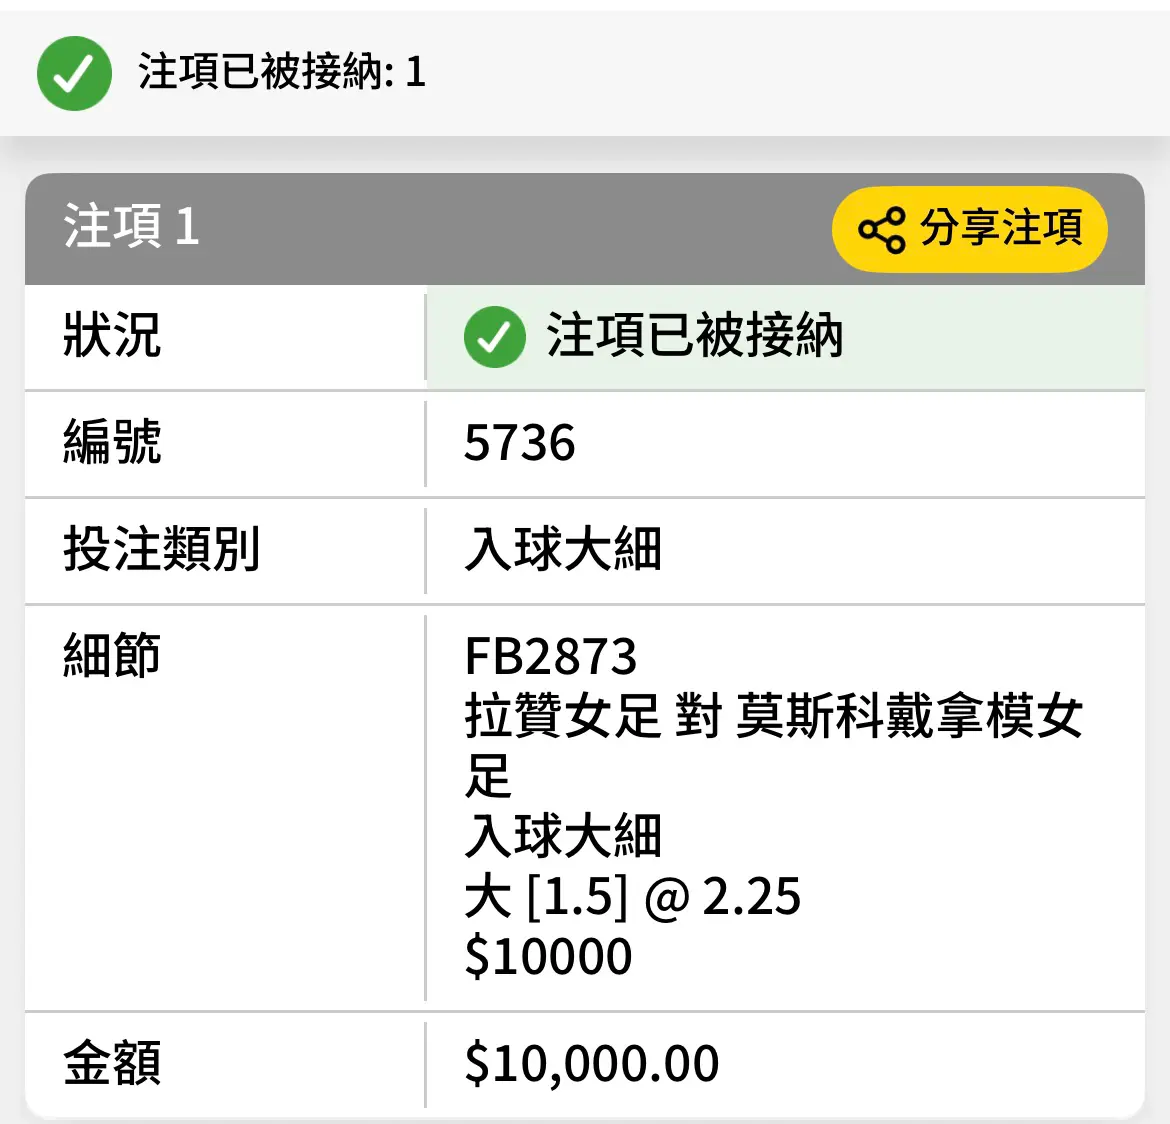Select the 狀況 row label
Viewport: 1170px width, 1124px height.
point(112,335)
